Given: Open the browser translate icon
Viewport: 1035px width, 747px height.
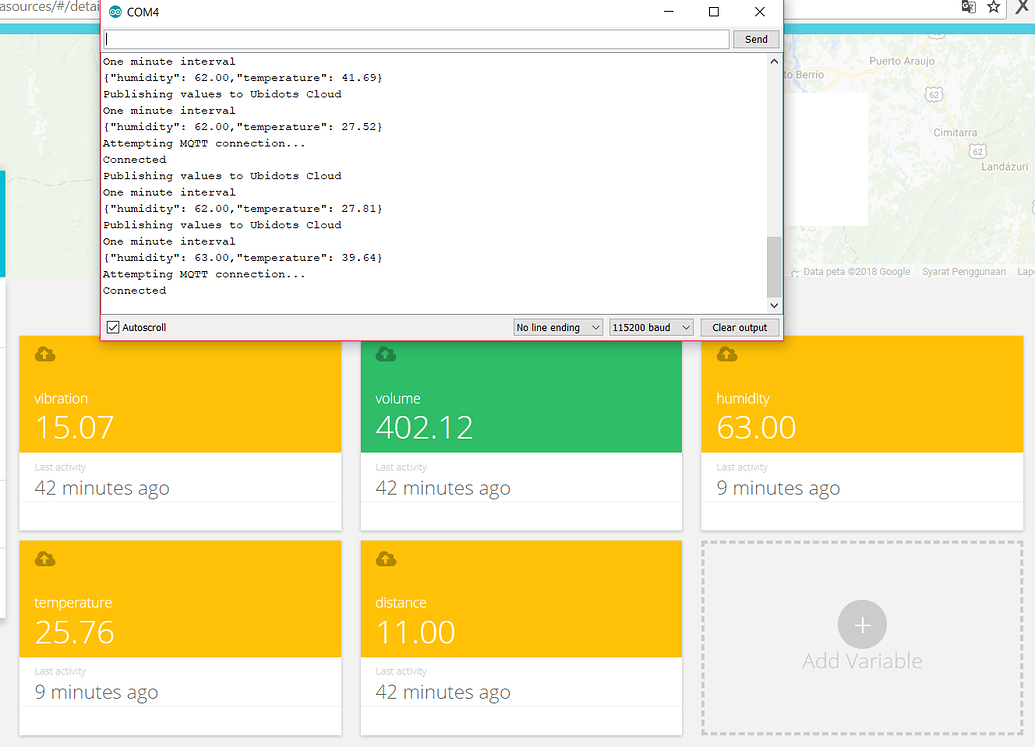Looking at the screenshot, I should 968,7.
